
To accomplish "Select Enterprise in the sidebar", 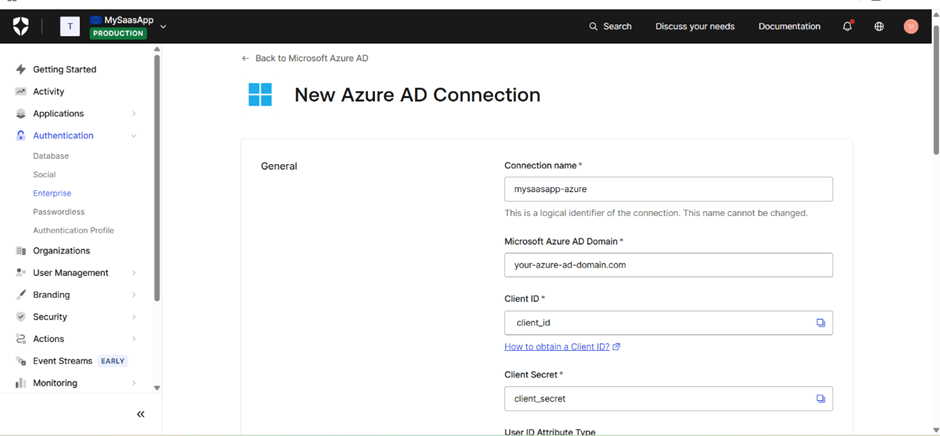I will pos(52,193).
